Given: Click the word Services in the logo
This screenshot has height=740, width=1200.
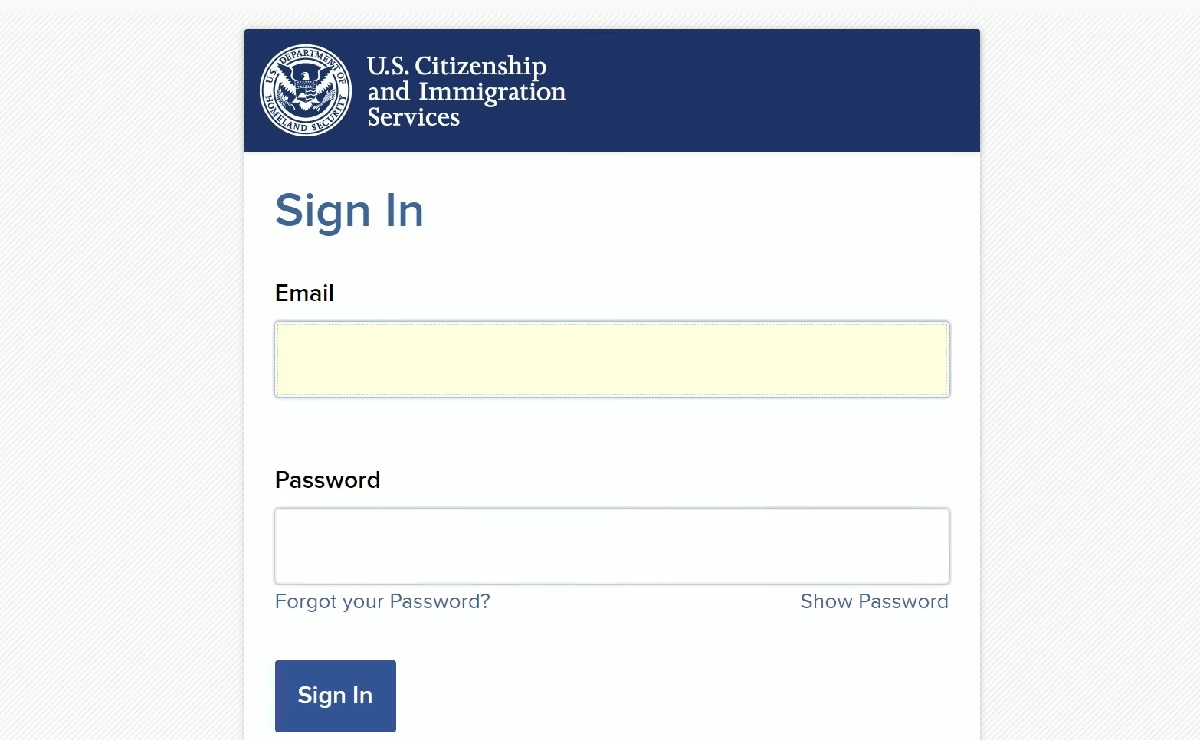Looking at the screenshot, I should (x=413, y=117).
